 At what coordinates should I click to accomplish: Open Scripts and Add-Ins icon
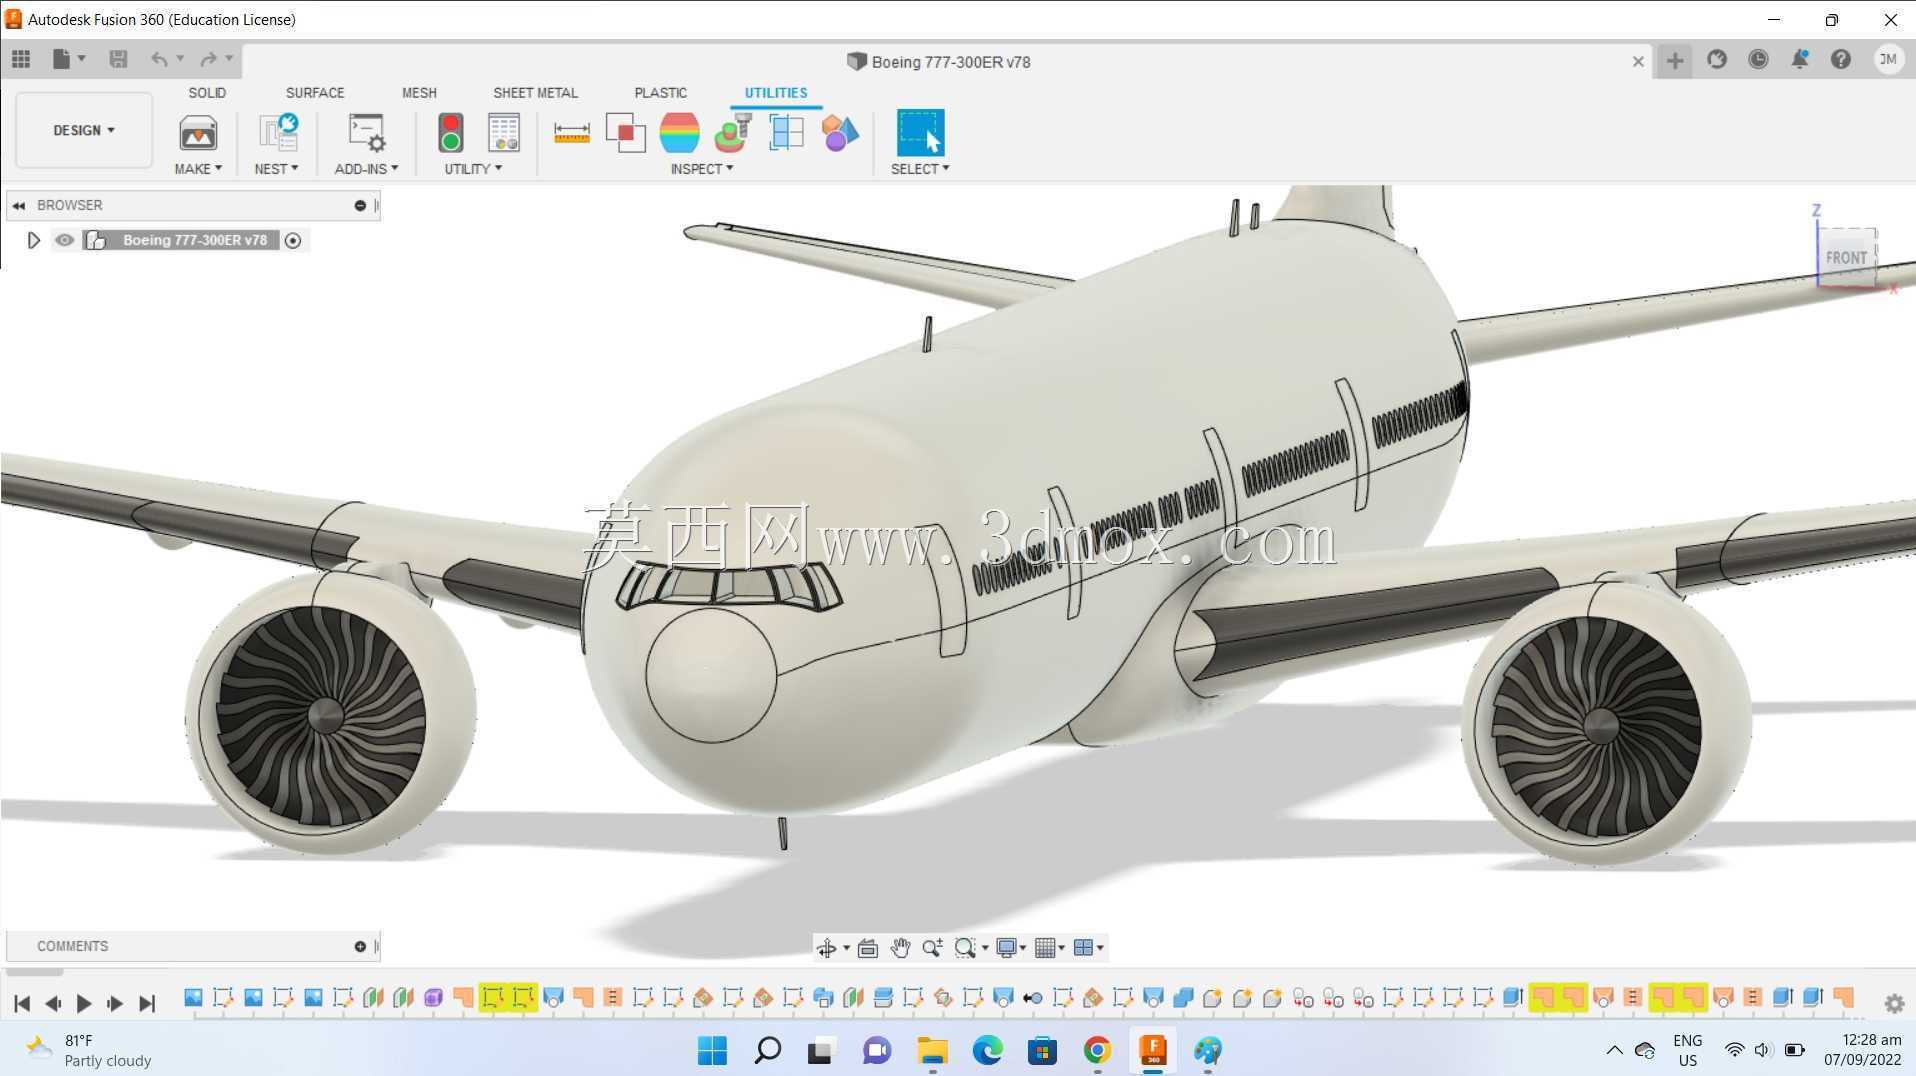[366, 132]
